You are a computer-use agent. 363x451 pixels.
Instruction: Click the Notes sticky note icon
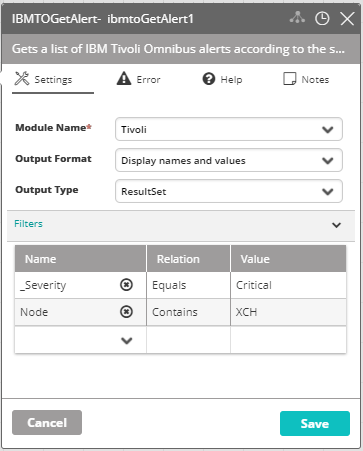pos(289,79)
